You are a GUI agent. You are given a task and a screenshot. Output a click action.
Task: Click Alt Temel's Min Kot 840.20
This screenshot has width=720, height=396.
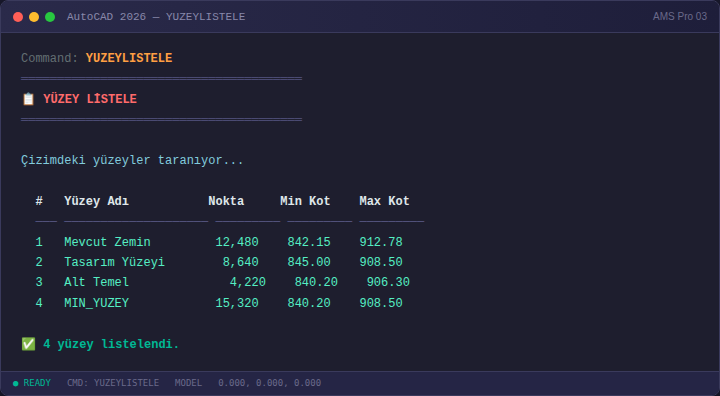pos(316,282)
